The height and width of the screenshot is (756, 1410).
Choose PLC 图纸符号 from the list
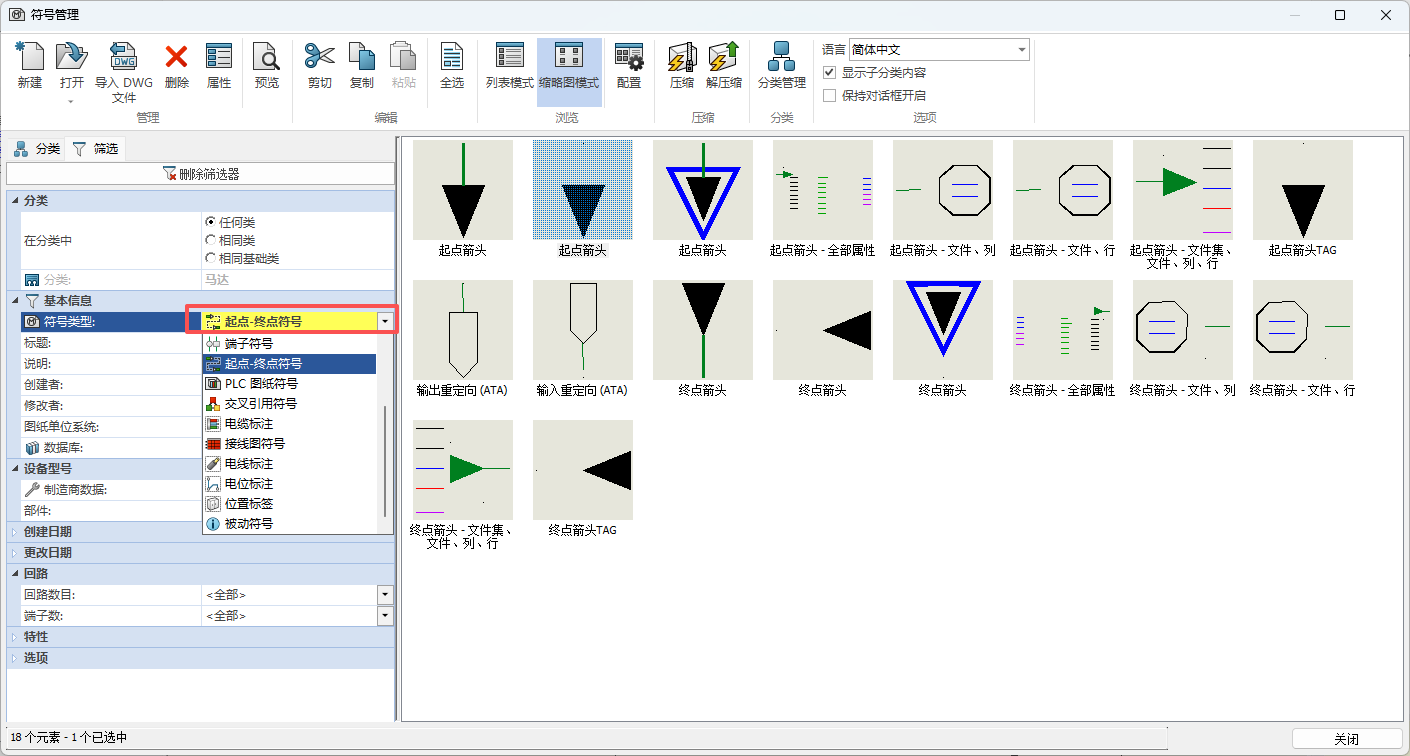coord(261,384)
